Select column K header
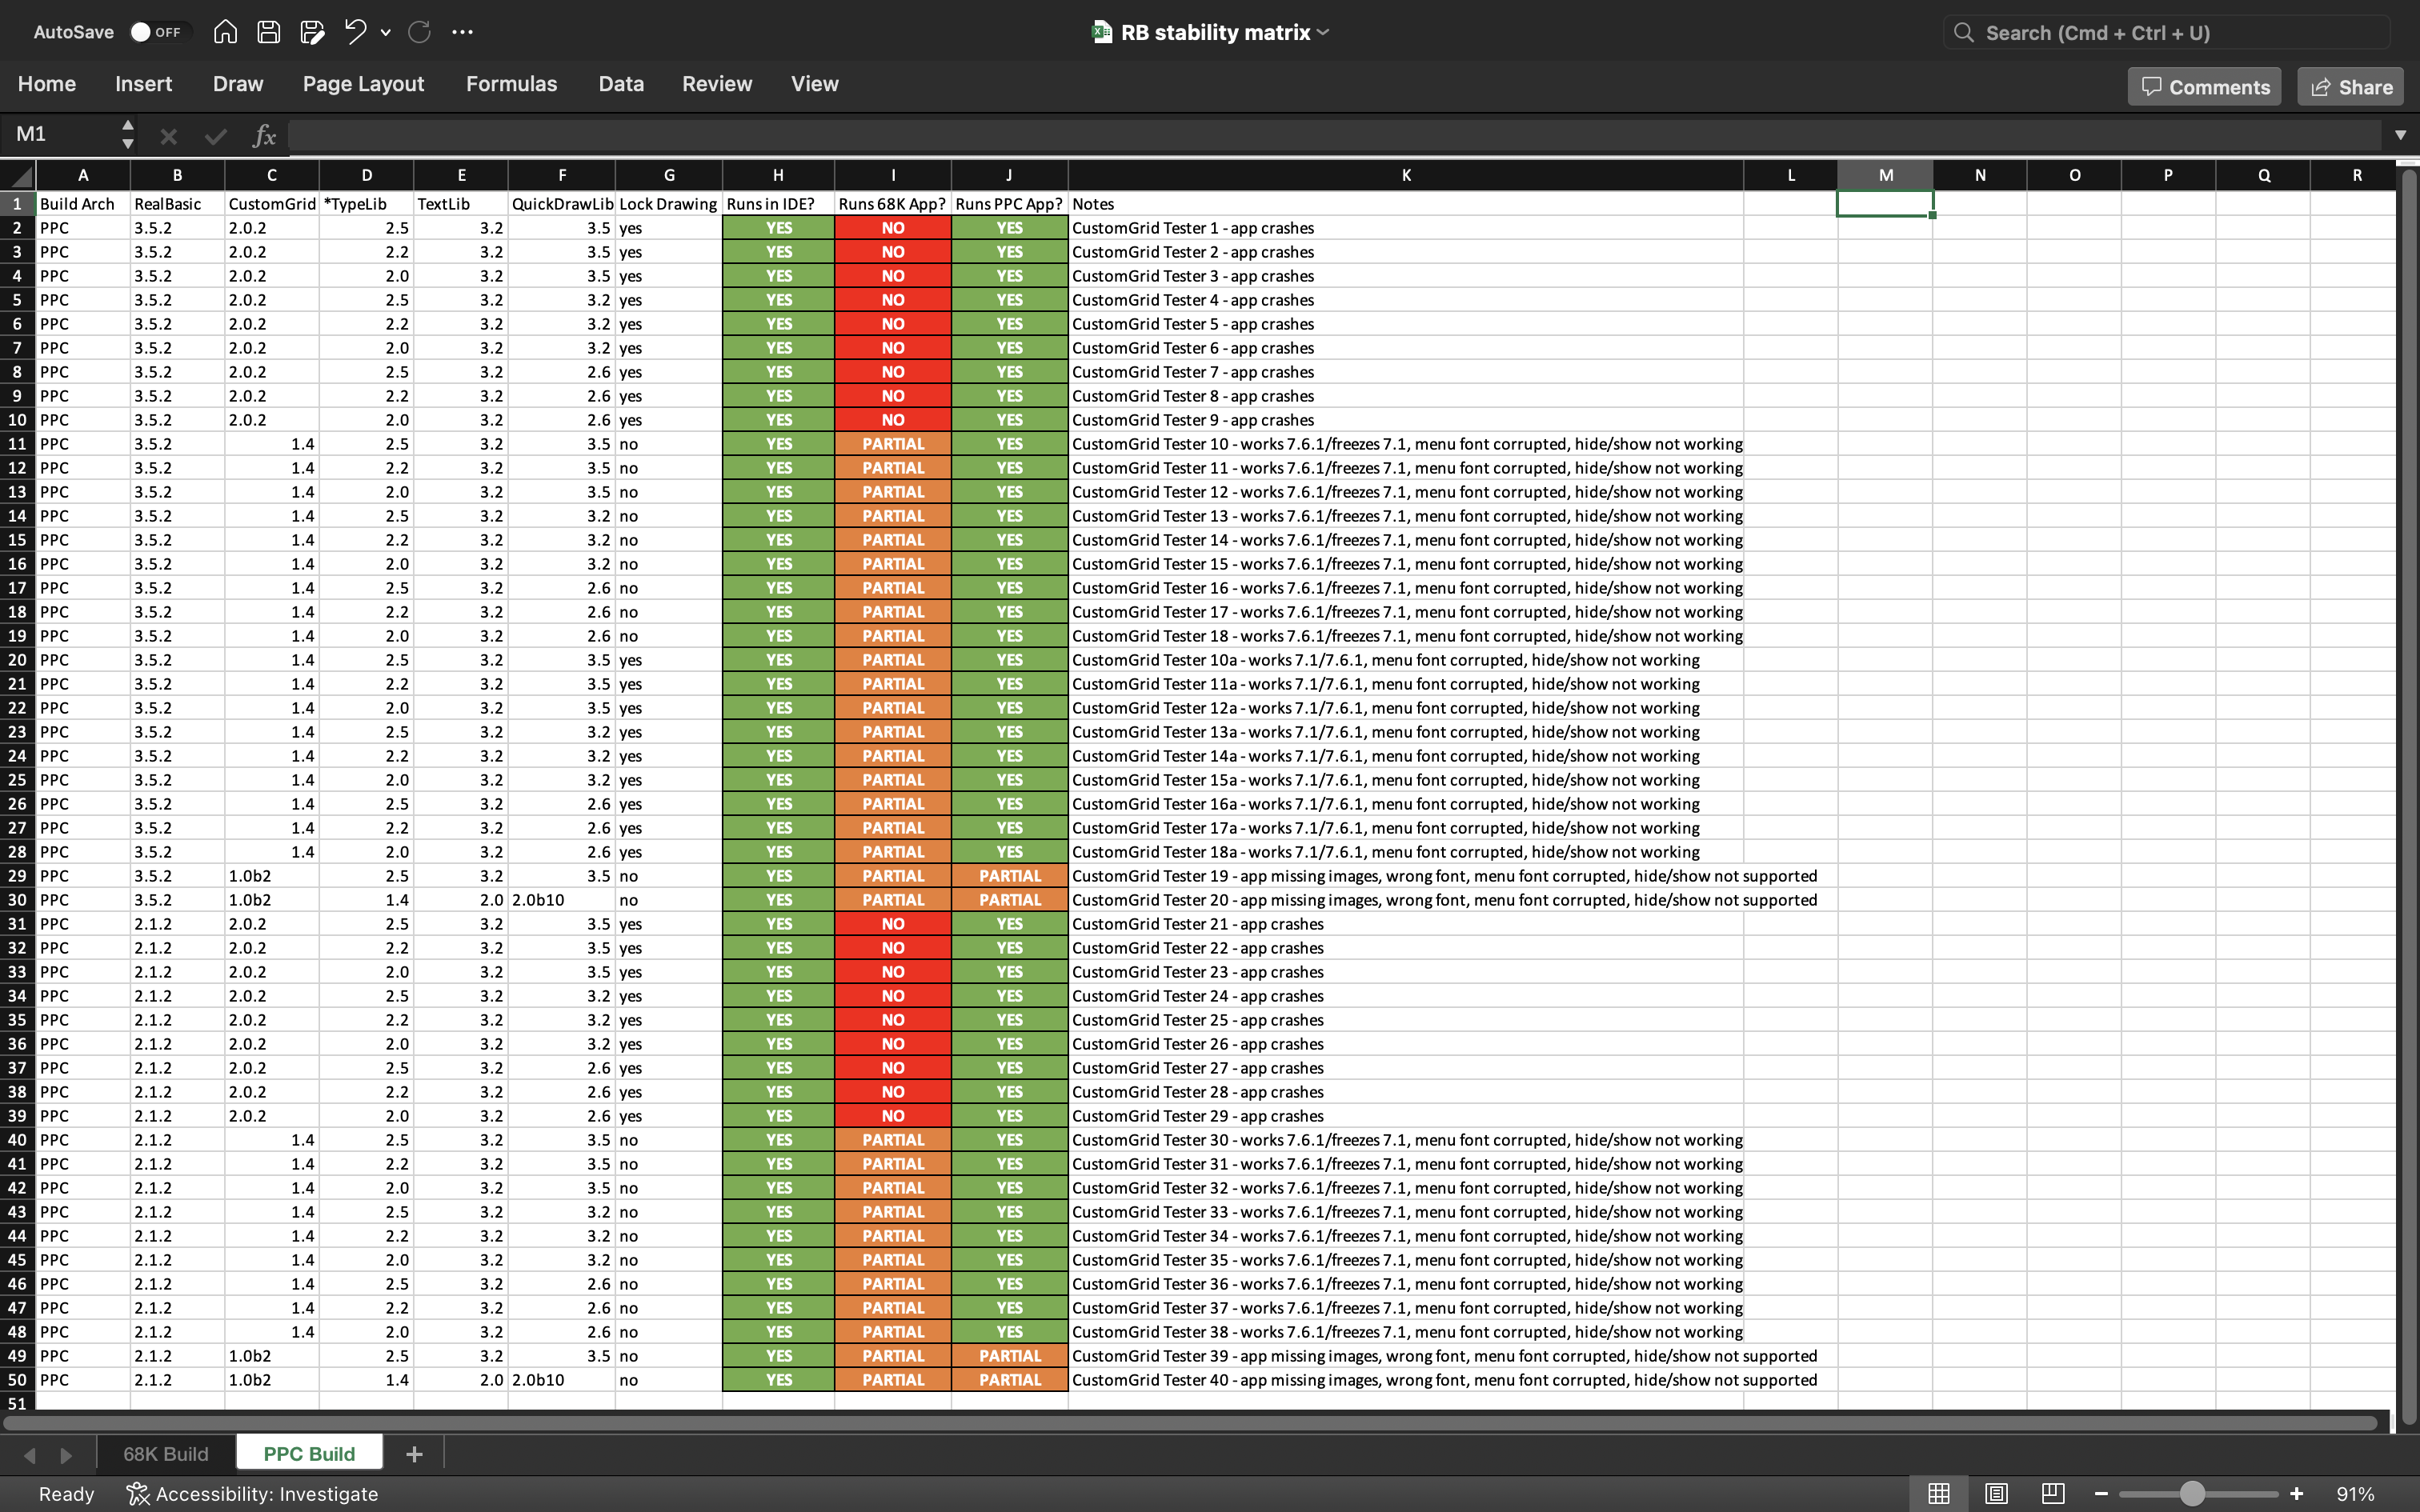 [x=1406, y=175]
